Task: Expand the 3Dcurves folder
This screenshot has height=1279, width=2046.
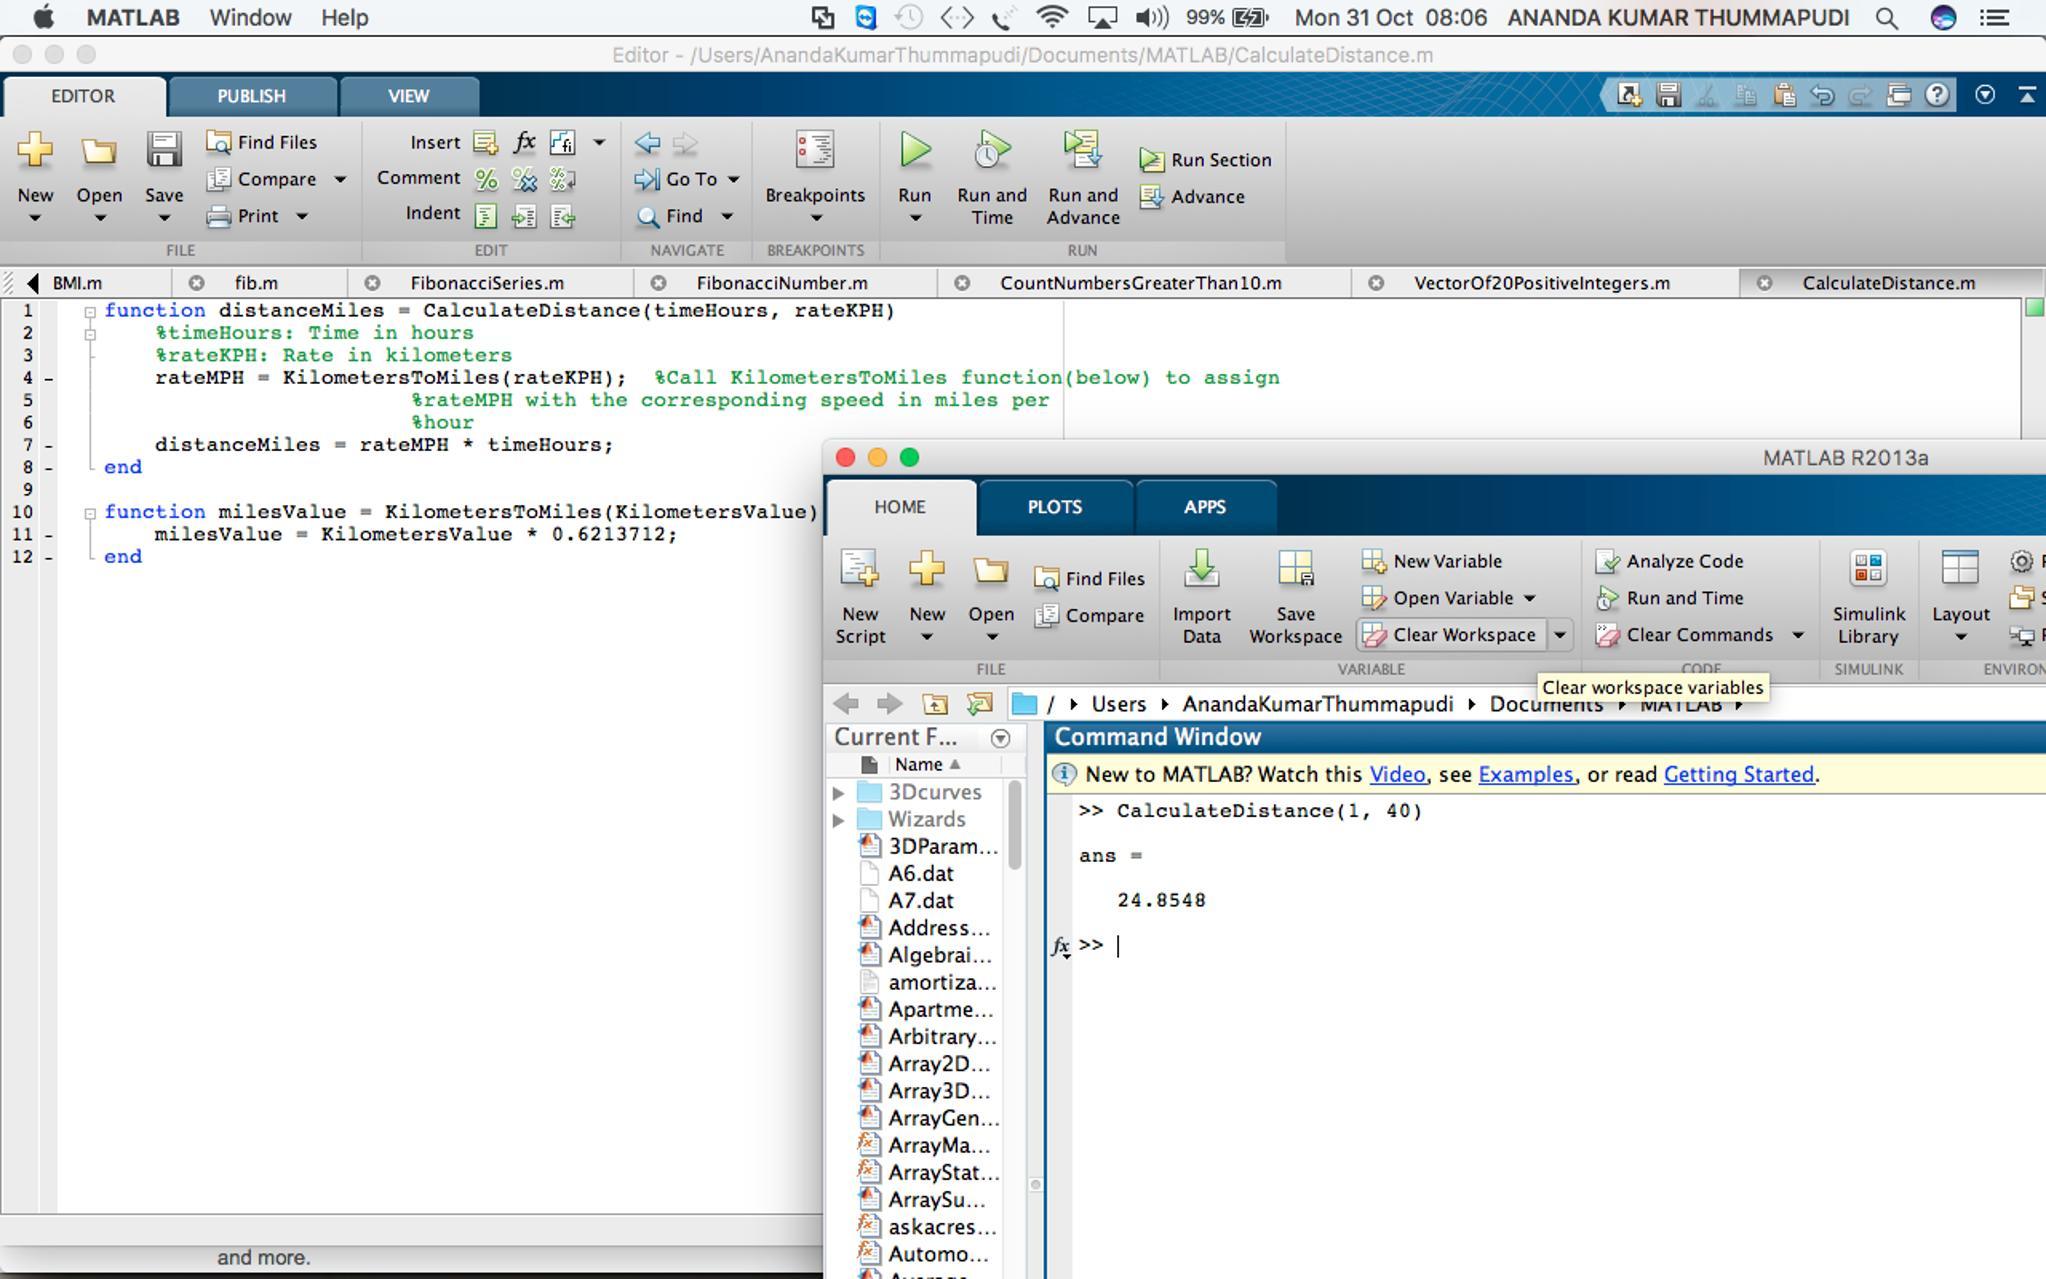Action: (x=839, y=792)
